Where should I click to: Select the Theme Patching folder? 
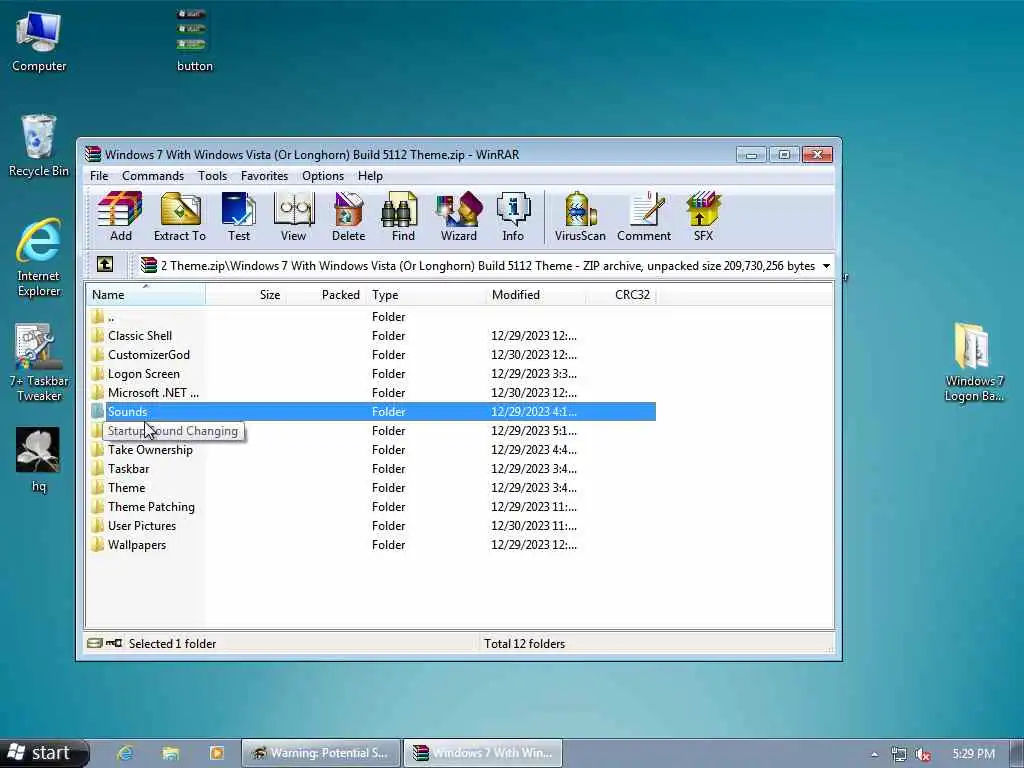371,506
